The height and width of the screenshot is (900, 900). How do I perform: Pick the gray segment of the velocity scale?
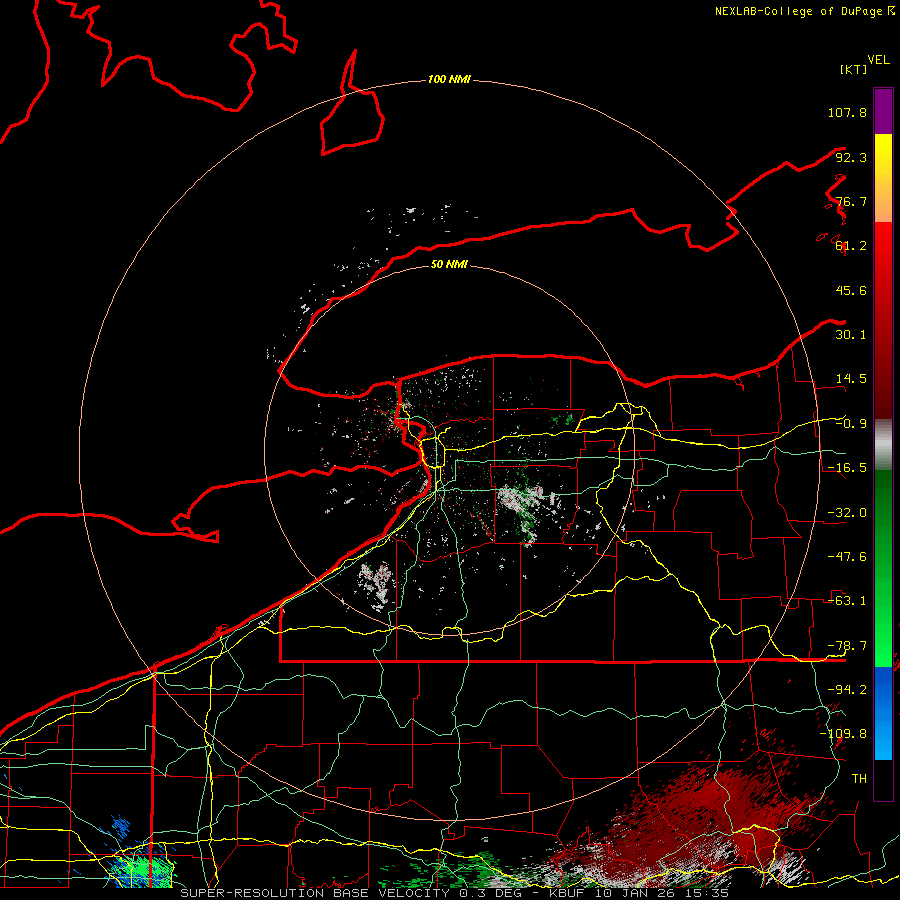(x=883, y=445)
